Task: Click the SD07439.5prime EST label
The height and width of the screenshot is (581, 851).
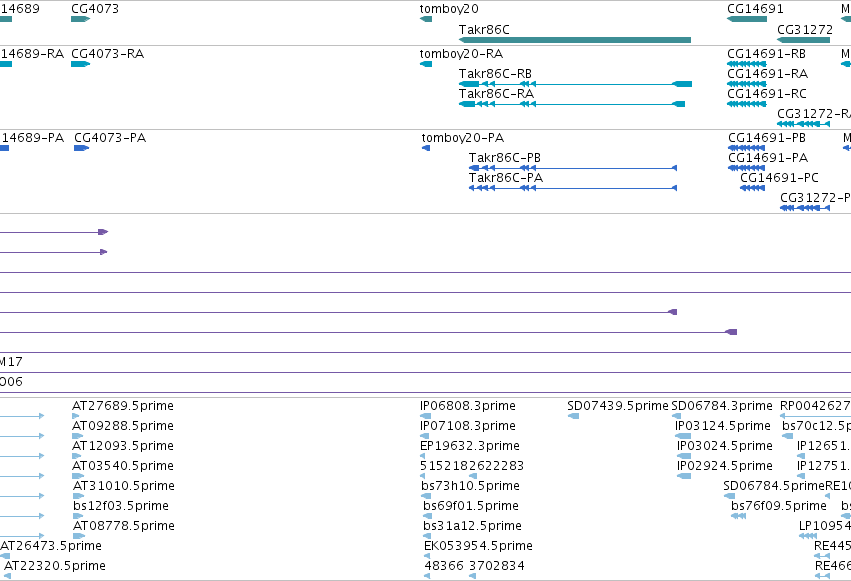Action: 618,406
